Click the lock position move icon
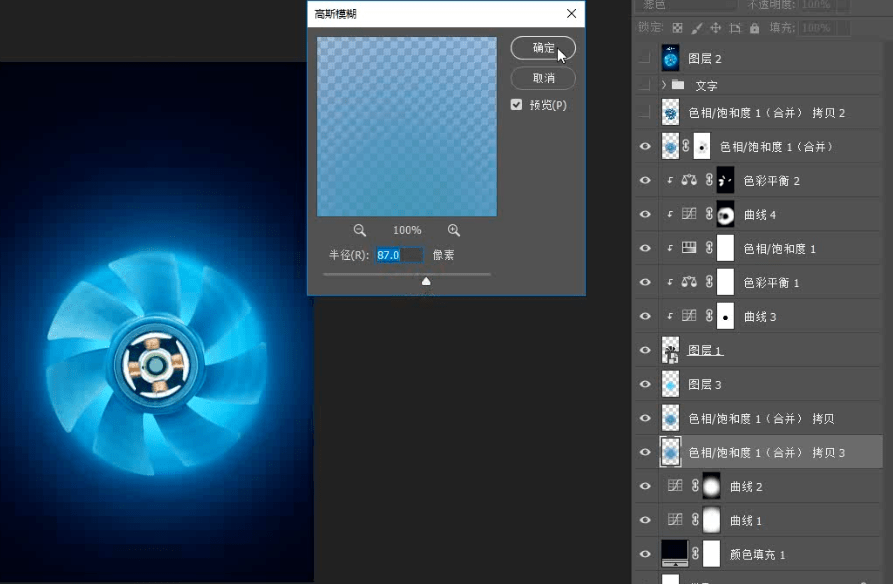The width and height of the screenshot is (893, 584). click(717, 28)
